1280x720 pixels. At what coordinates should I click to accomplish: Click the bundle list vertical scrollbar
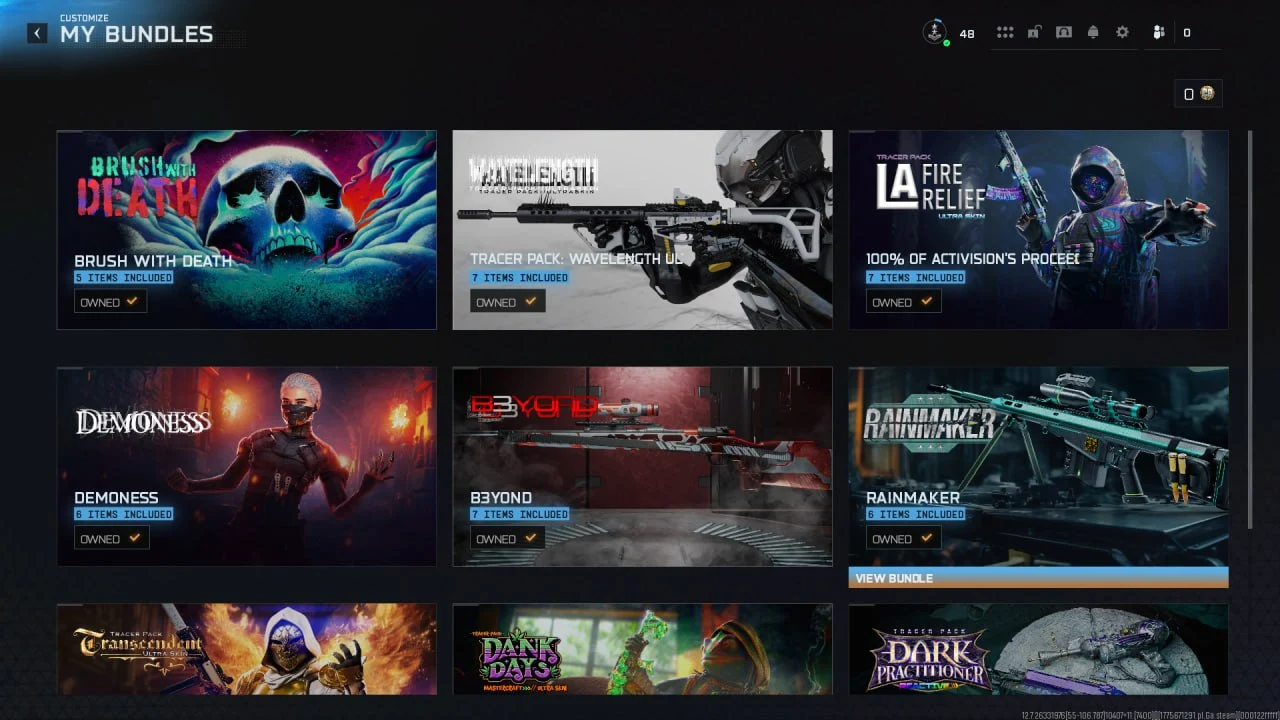pos(1249,330)
